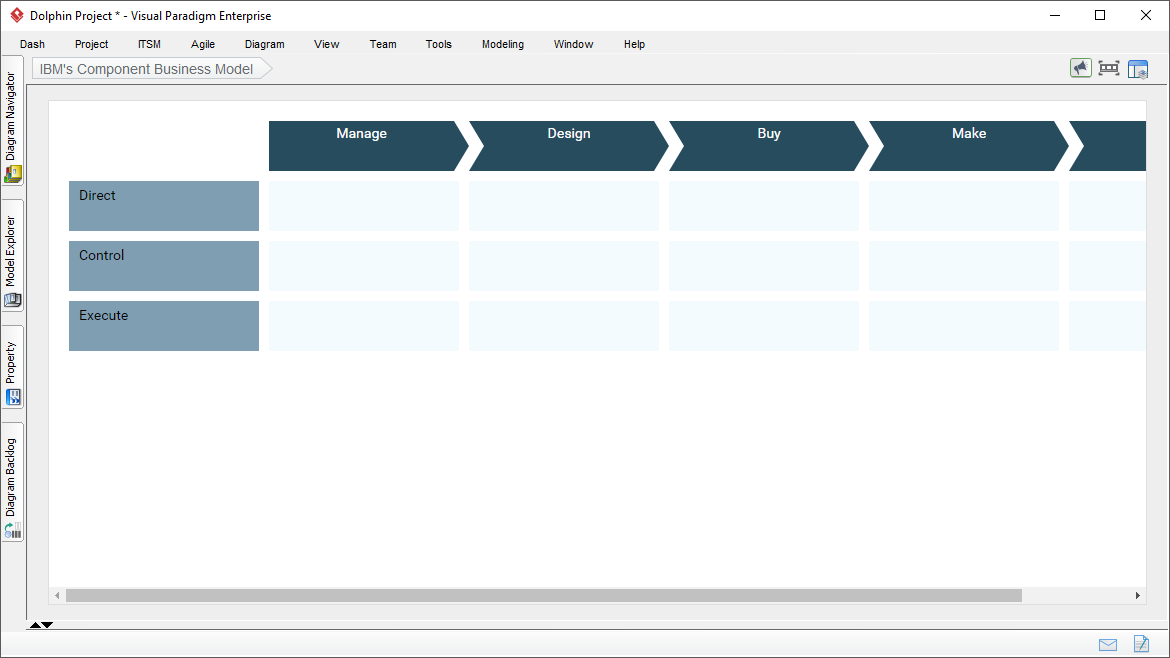Click the Control row cell under Buy
1170x658 pixels.
[763, 266]
